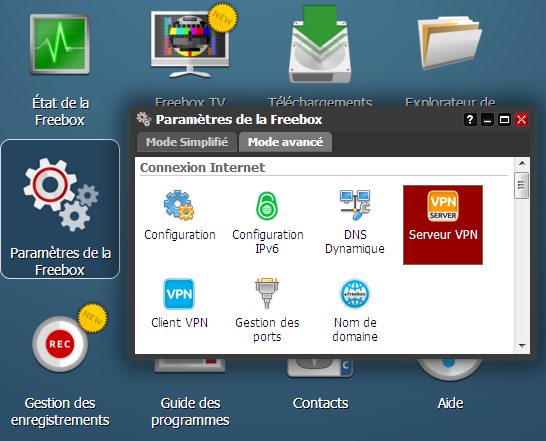Click the Contacts desktop label
The width and height of the screenshot is (546, 441).
(320, 403)
